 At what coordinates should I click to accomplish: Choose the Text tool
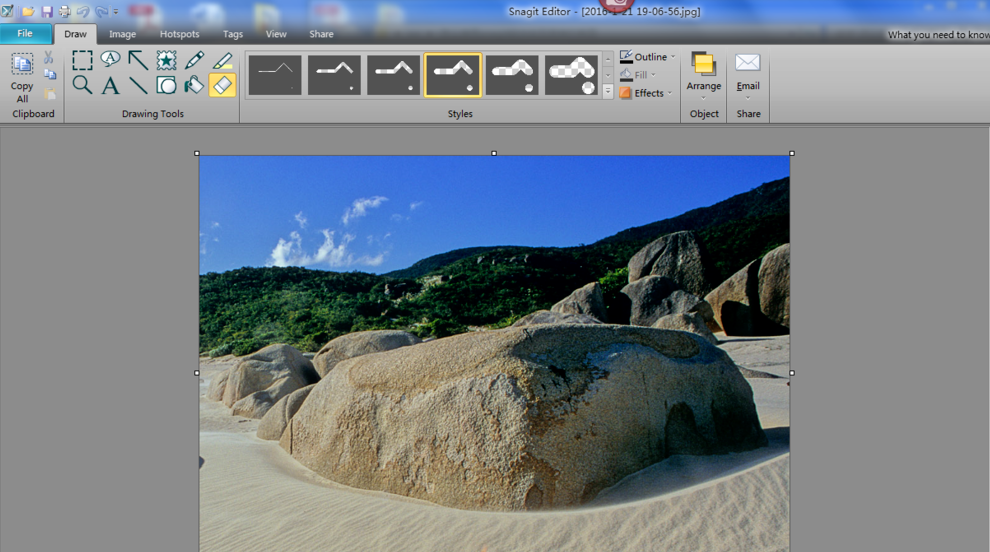point(110,86)
